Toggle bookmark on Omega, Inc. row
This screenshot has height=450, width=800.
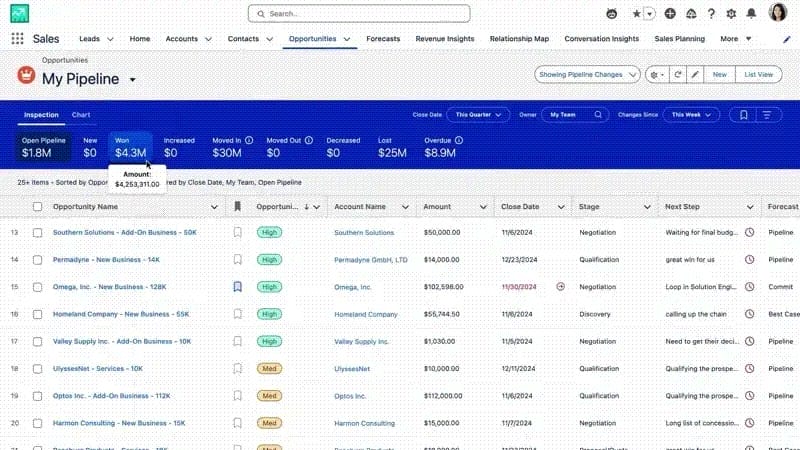point(237,287)
